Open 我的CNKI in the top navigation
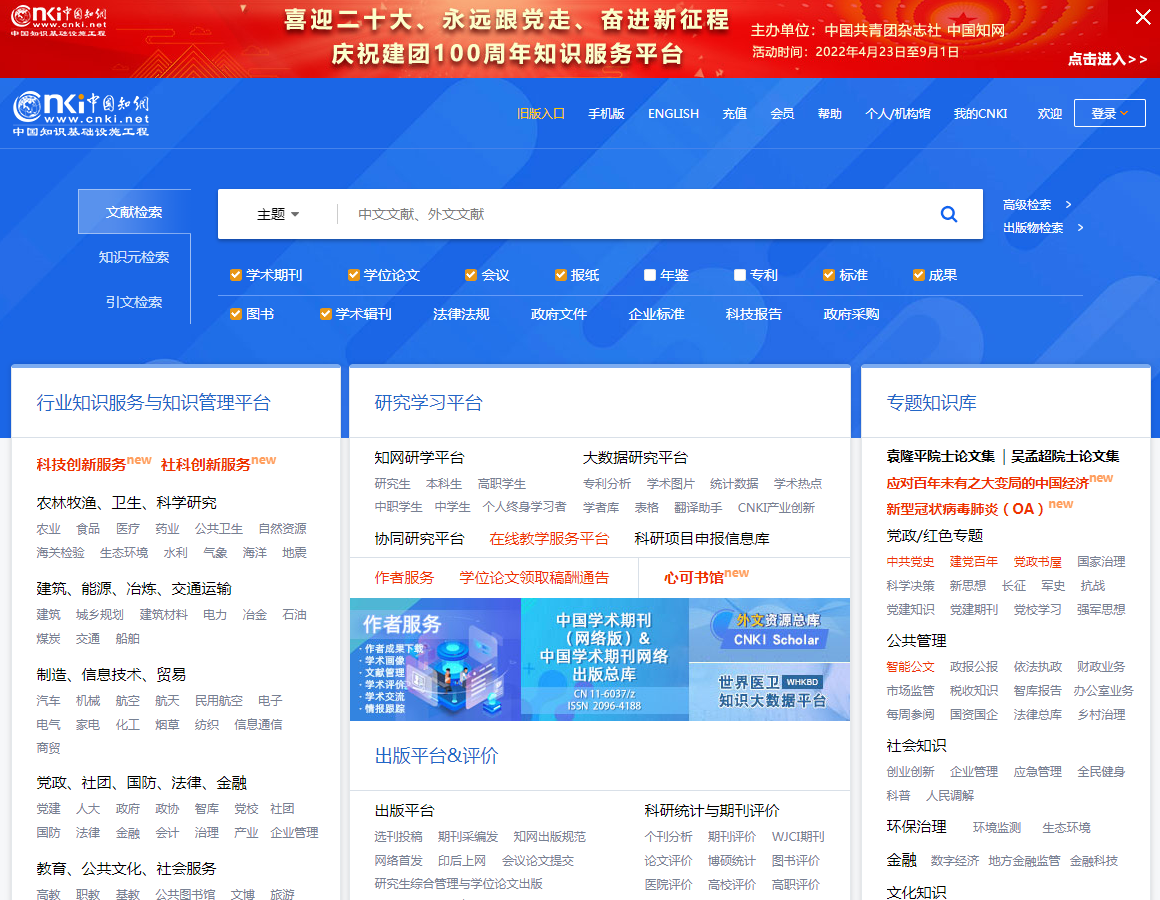Screen dimensions: 1160x900 [981, 113]
